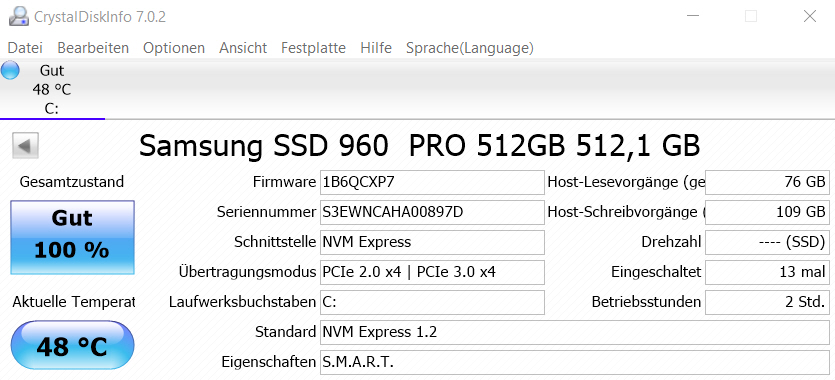This screenshot has width=835, height=380.
Task: Click the Firmware label
Action: coord(284,183)
